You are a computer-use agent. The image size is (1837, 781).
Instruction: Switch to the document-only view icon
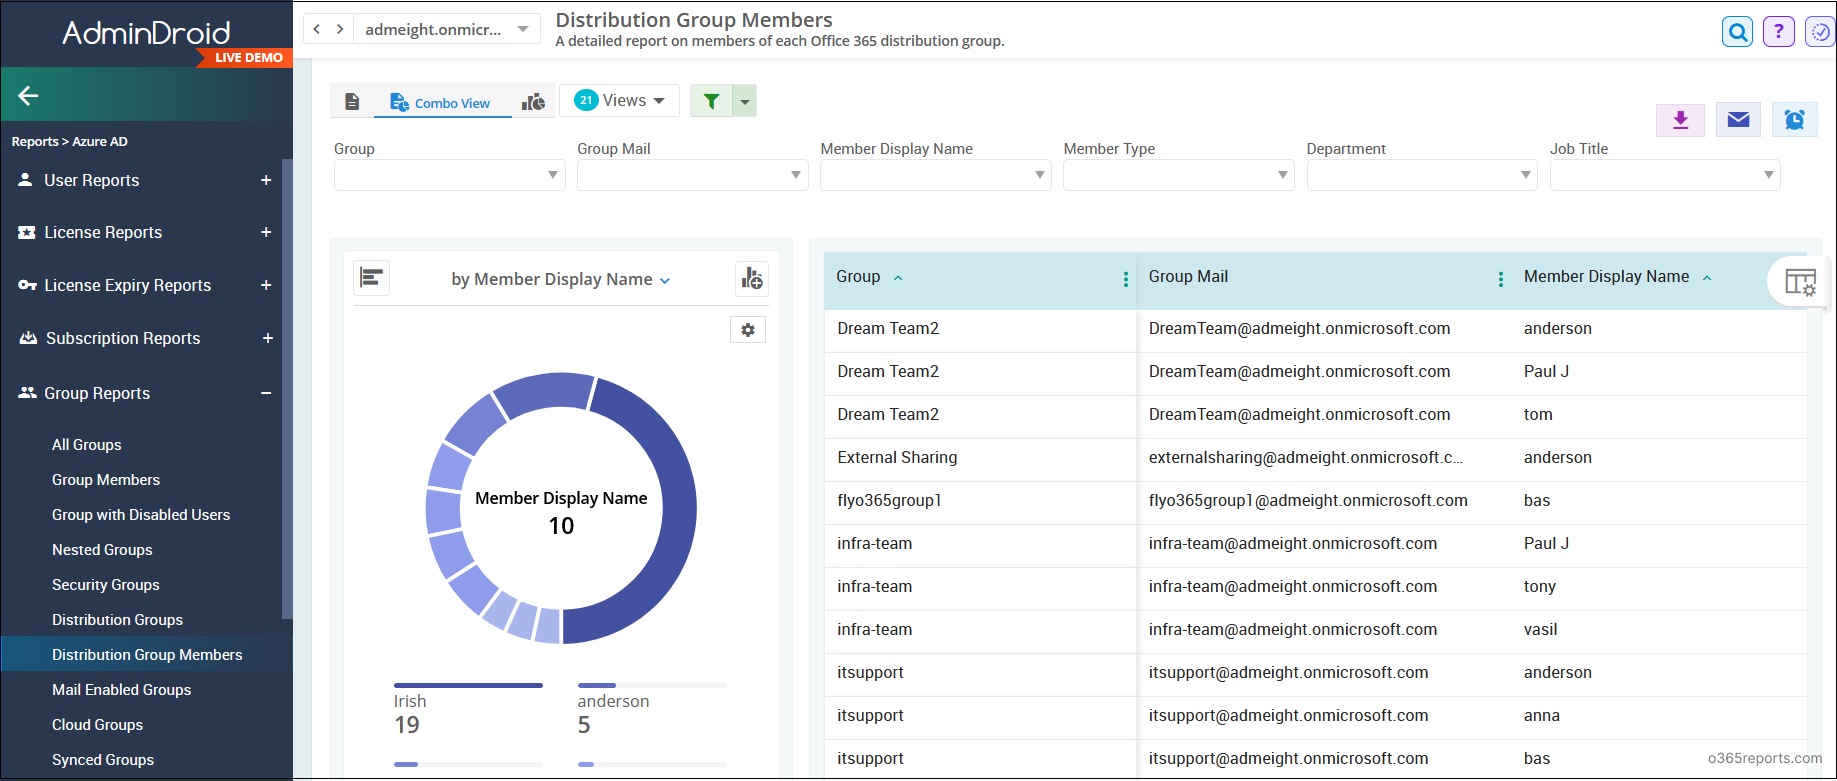click(352, 102)
